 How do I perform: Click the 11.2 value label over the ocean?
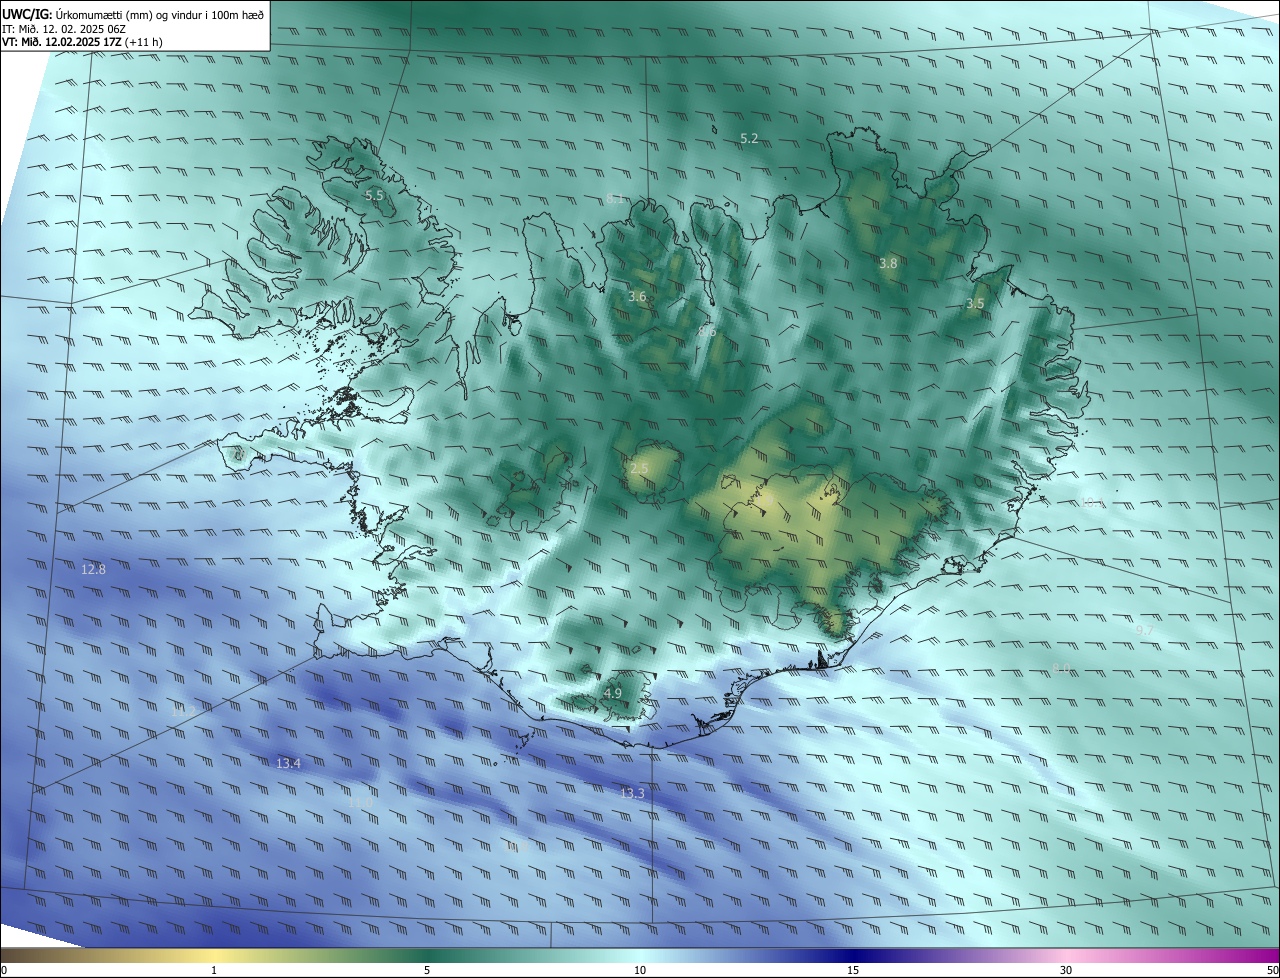[x=184, y=712]
